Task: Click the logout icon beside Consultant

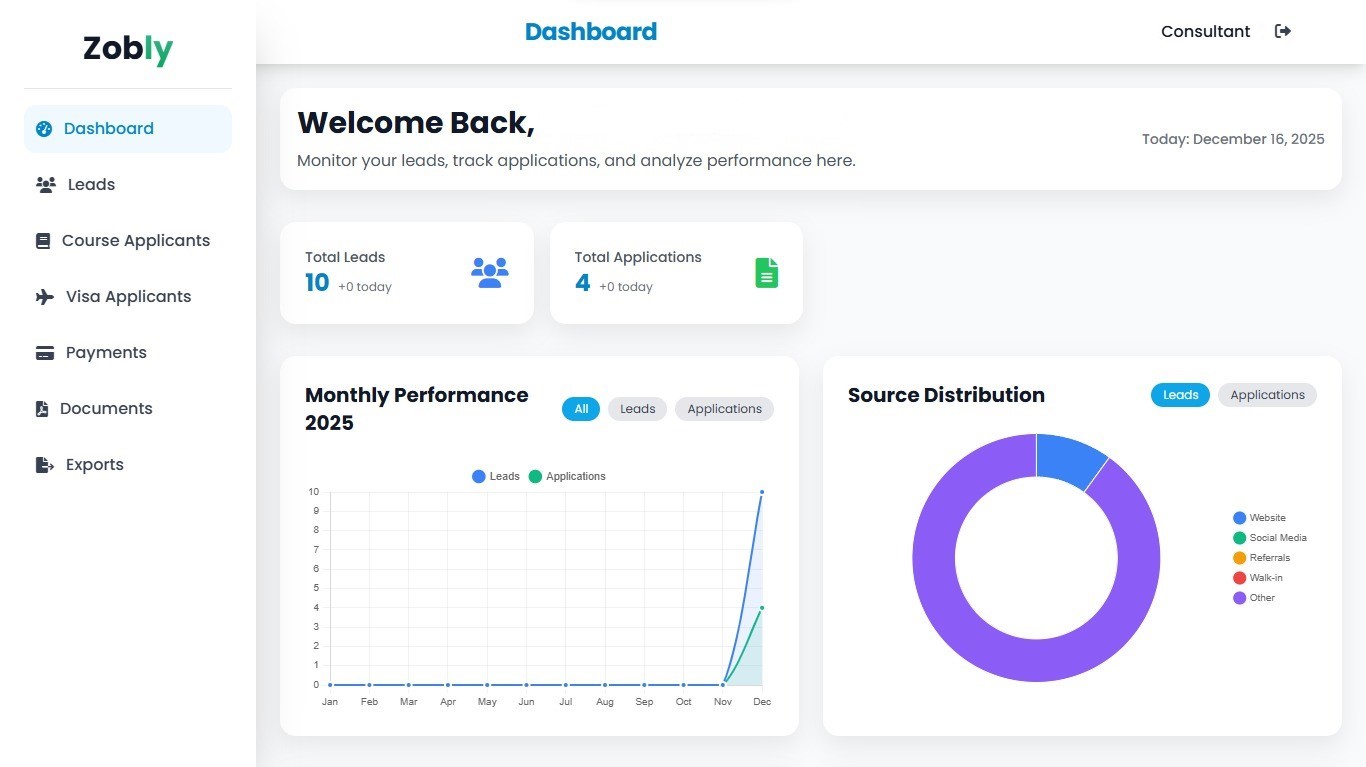Action: 1283,31
